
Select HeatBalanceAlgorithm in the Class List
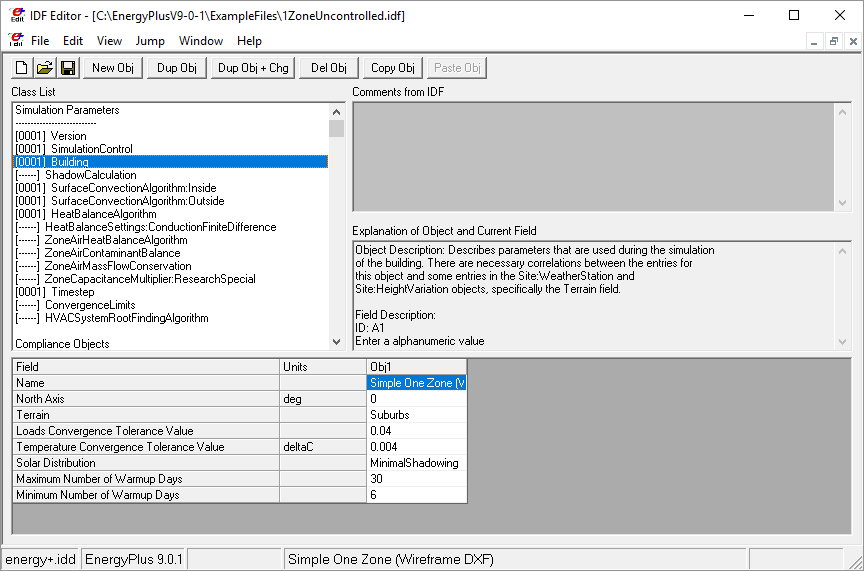(171, 214)
